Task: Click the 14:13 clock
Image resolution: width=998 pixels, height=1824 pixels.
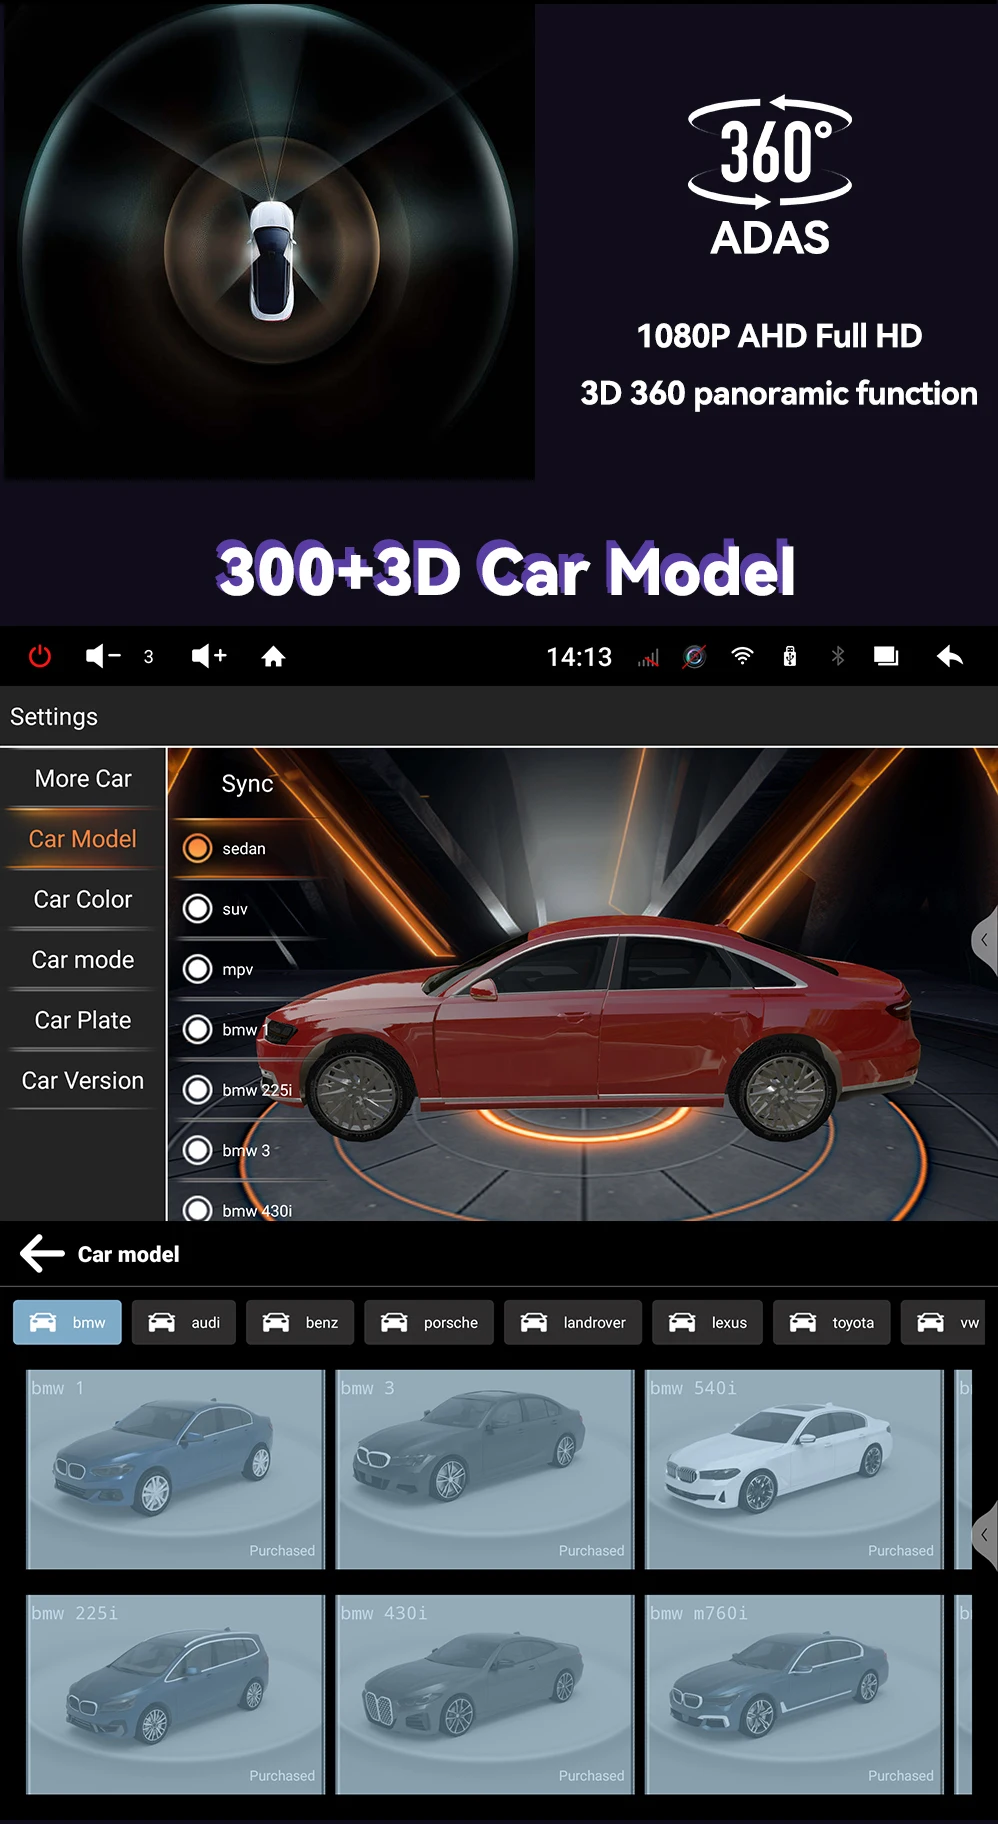Action: point(579,657)
